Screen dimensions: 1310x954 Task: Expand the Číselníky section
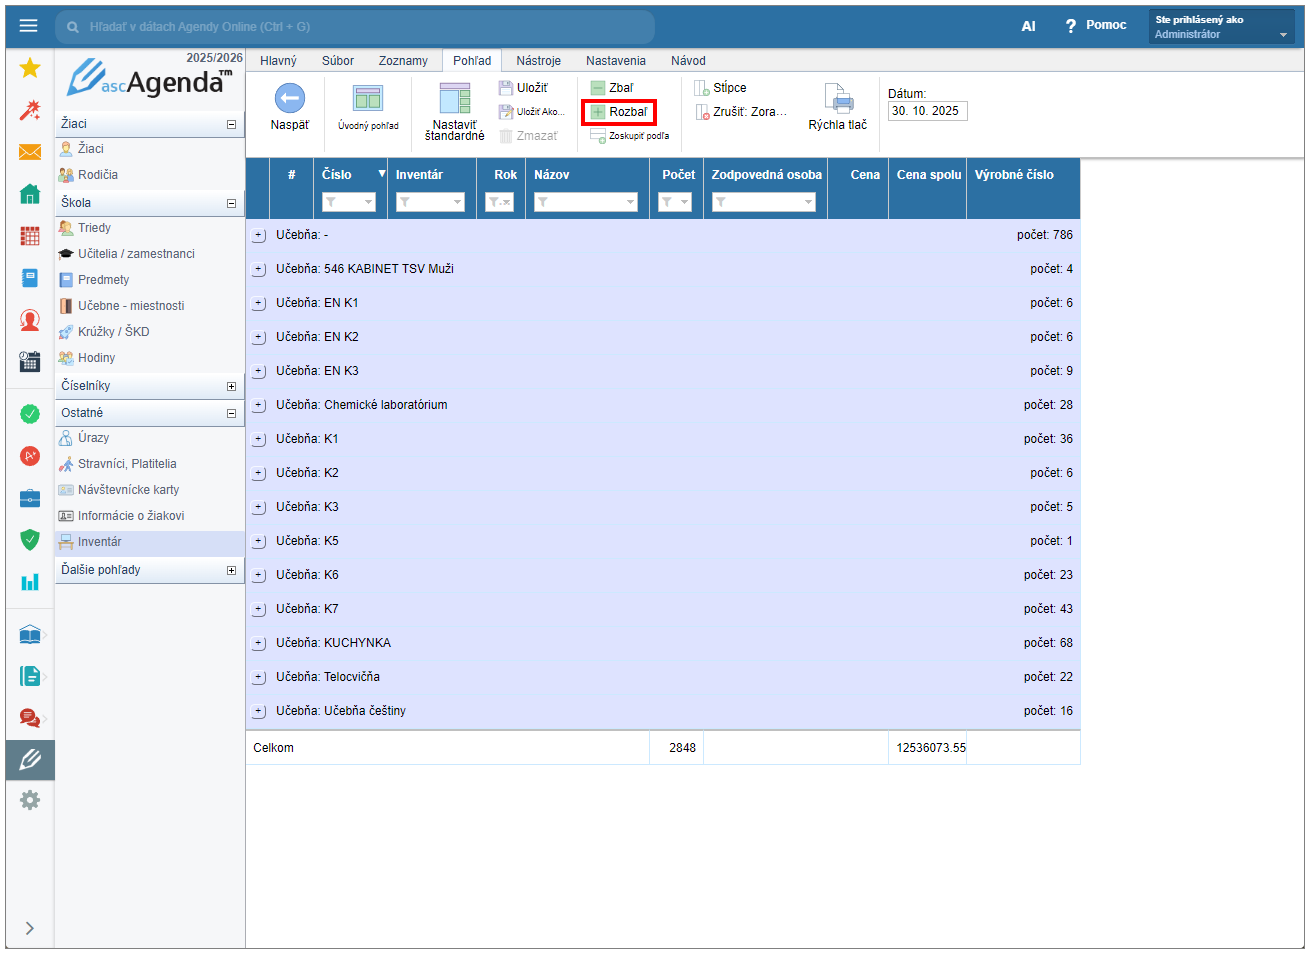point(231,386)
